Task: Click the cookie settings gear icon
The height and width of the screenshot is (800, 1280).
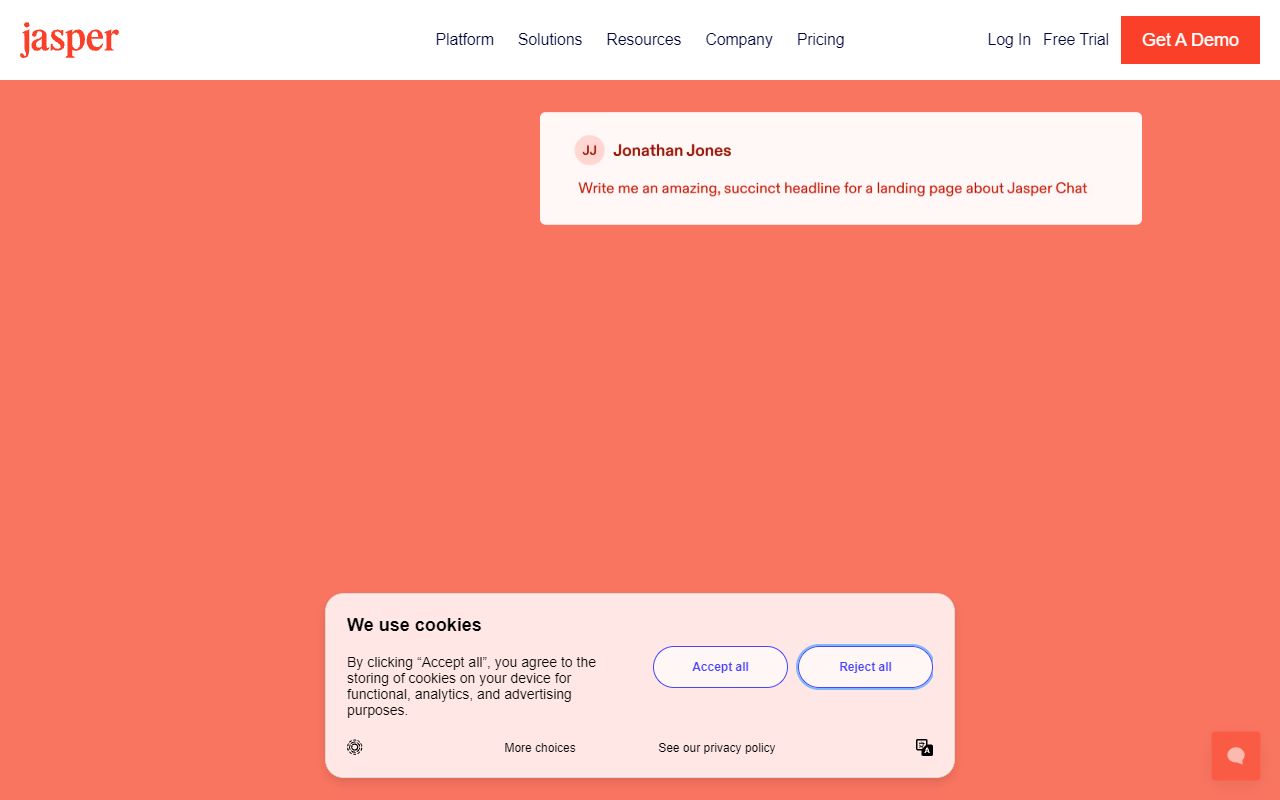Action: tap(354, 747)
